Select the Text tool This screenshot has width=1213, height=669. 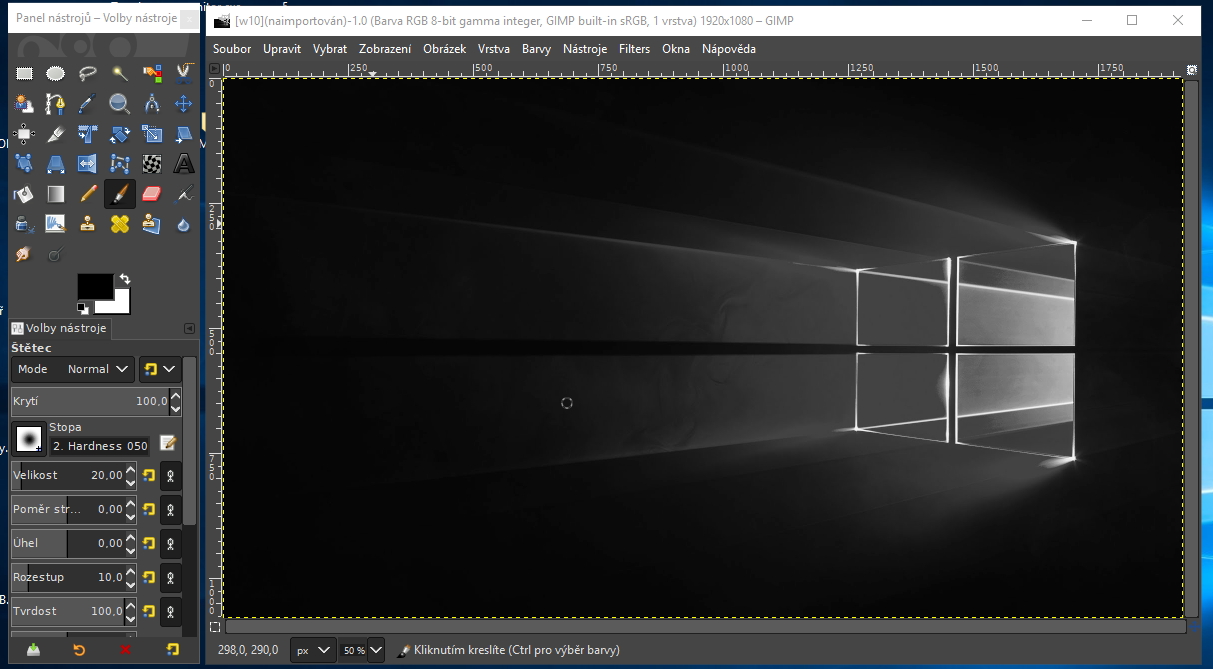pyautogui.click(x=184, y=163)
